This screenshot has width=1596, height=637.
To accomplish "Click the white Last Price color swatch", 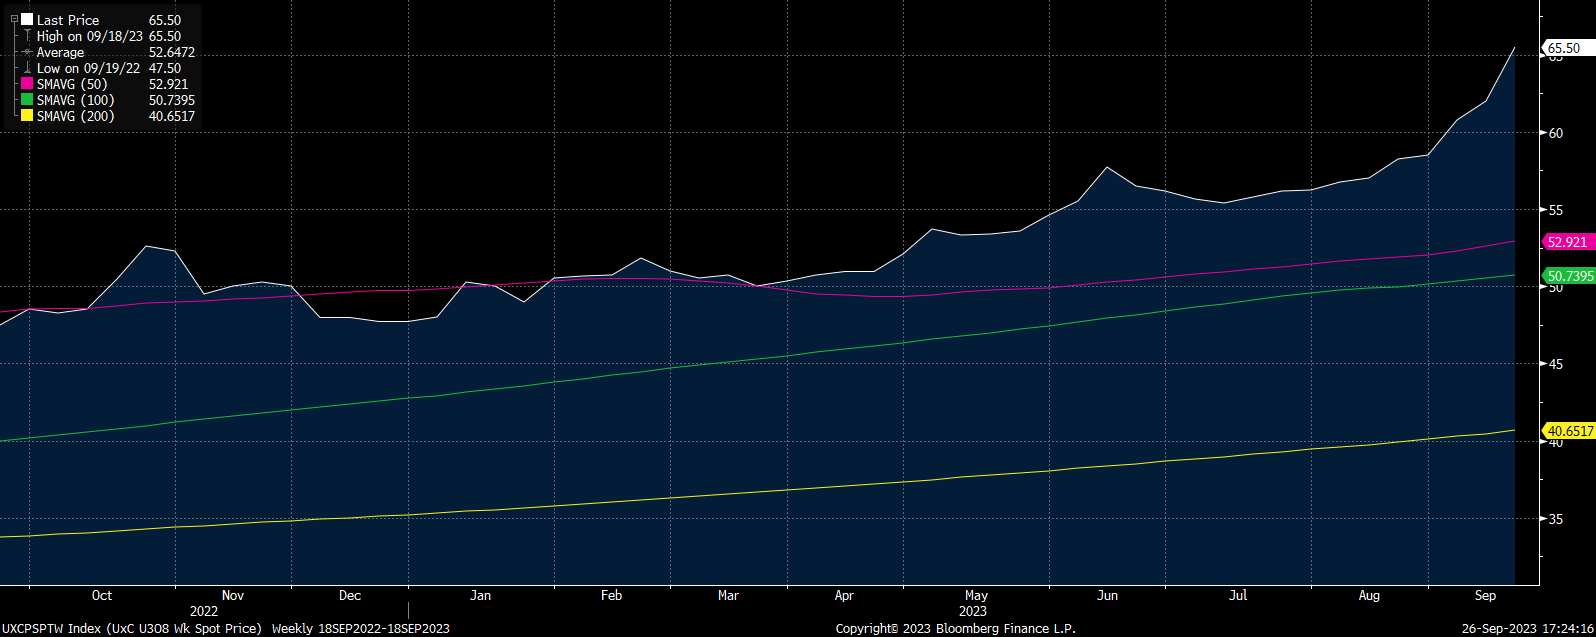I will tap(27, 20).
